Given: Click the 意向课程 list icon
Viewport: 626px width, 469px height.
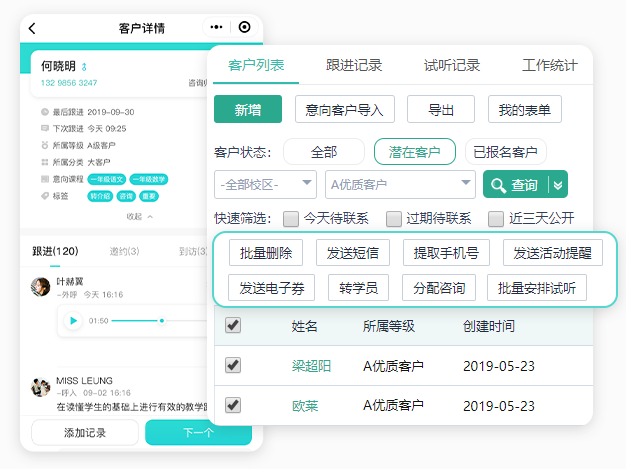Looking at the screenshot, I should point(45,179).
